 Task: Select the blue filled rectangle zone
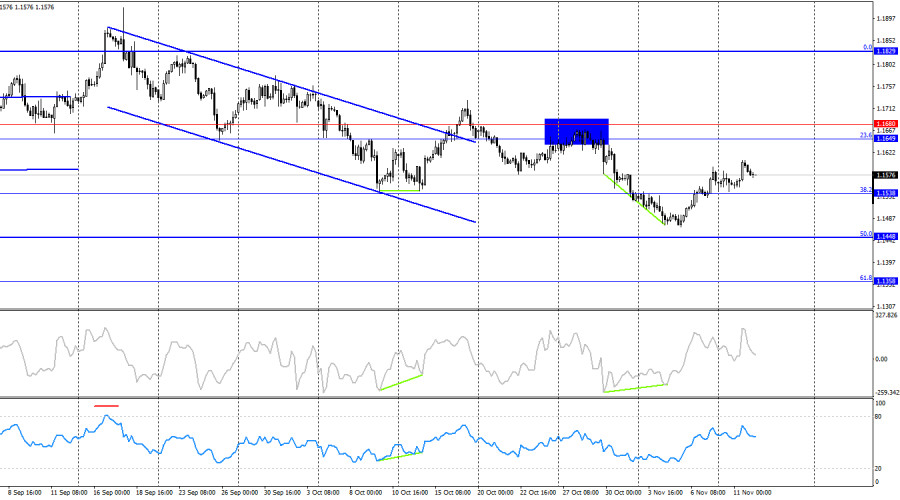576,131
